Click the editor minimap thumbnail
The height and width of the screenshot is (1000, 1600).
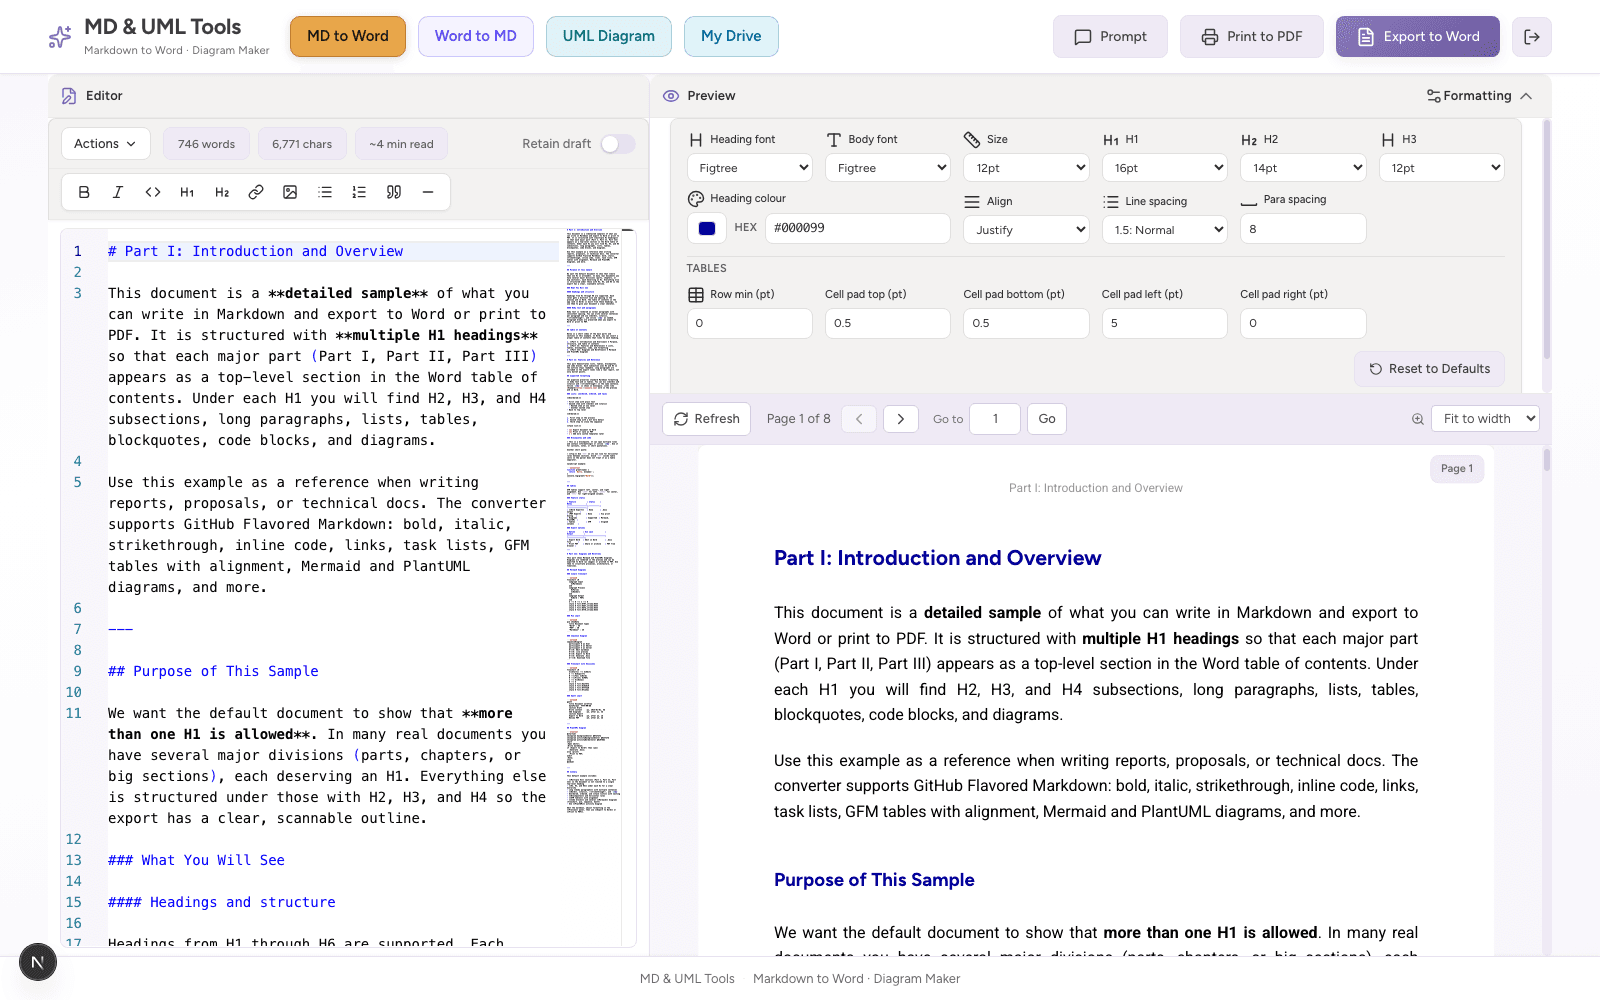[x=593, y=520]
